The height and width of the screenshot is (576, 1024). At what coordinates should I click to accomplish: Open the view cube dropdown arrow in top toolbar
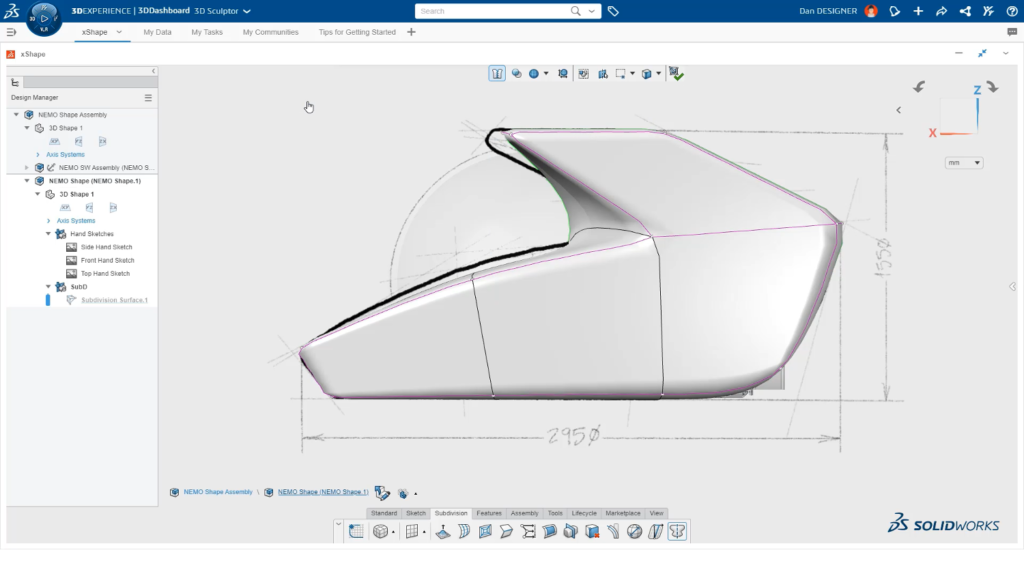click(658, 73)
